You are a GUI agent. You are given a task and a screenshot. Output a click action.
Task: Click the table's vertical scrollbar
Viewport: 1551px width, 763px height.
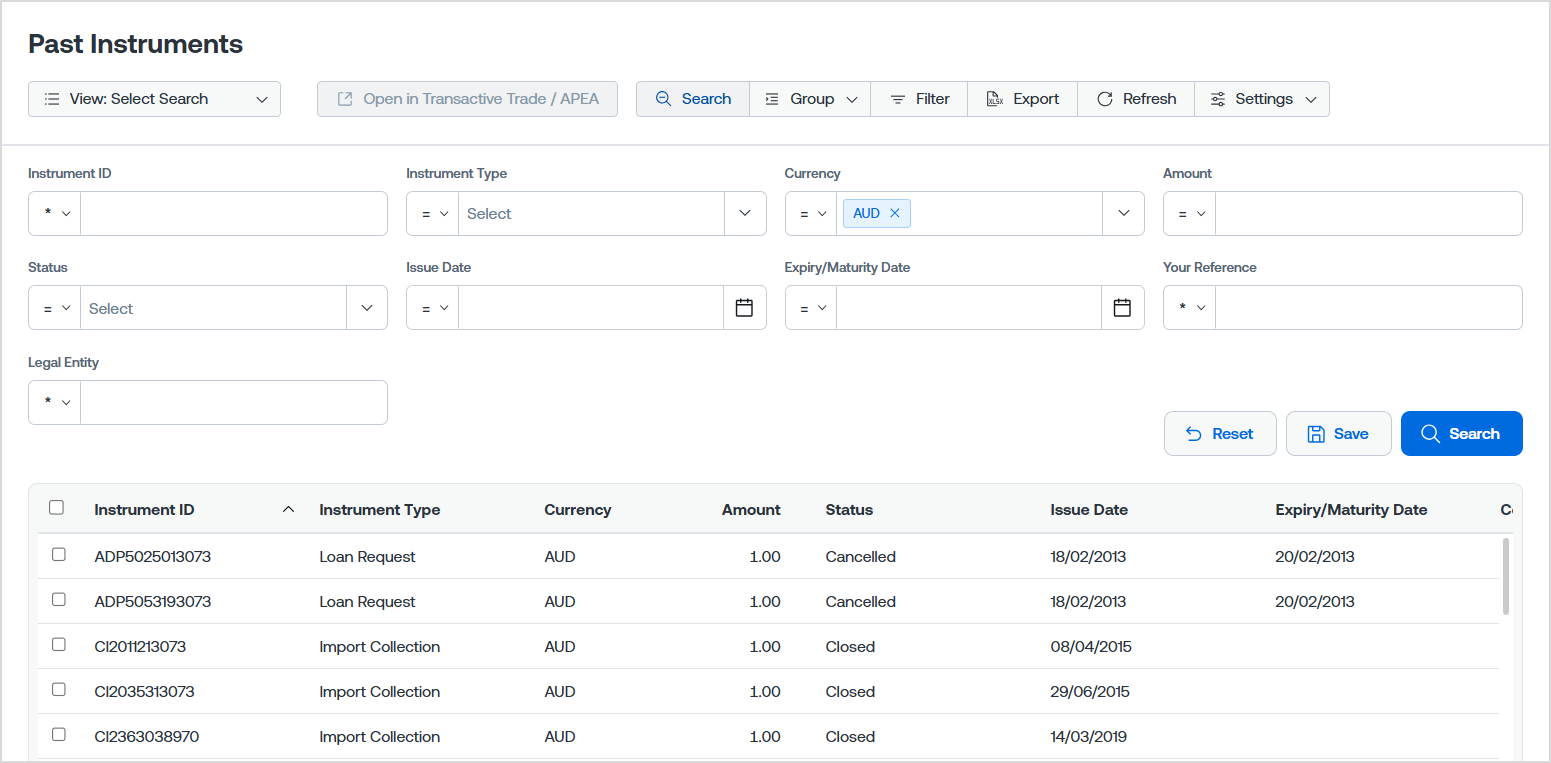pyautogui.click(x=1506, y=576)
